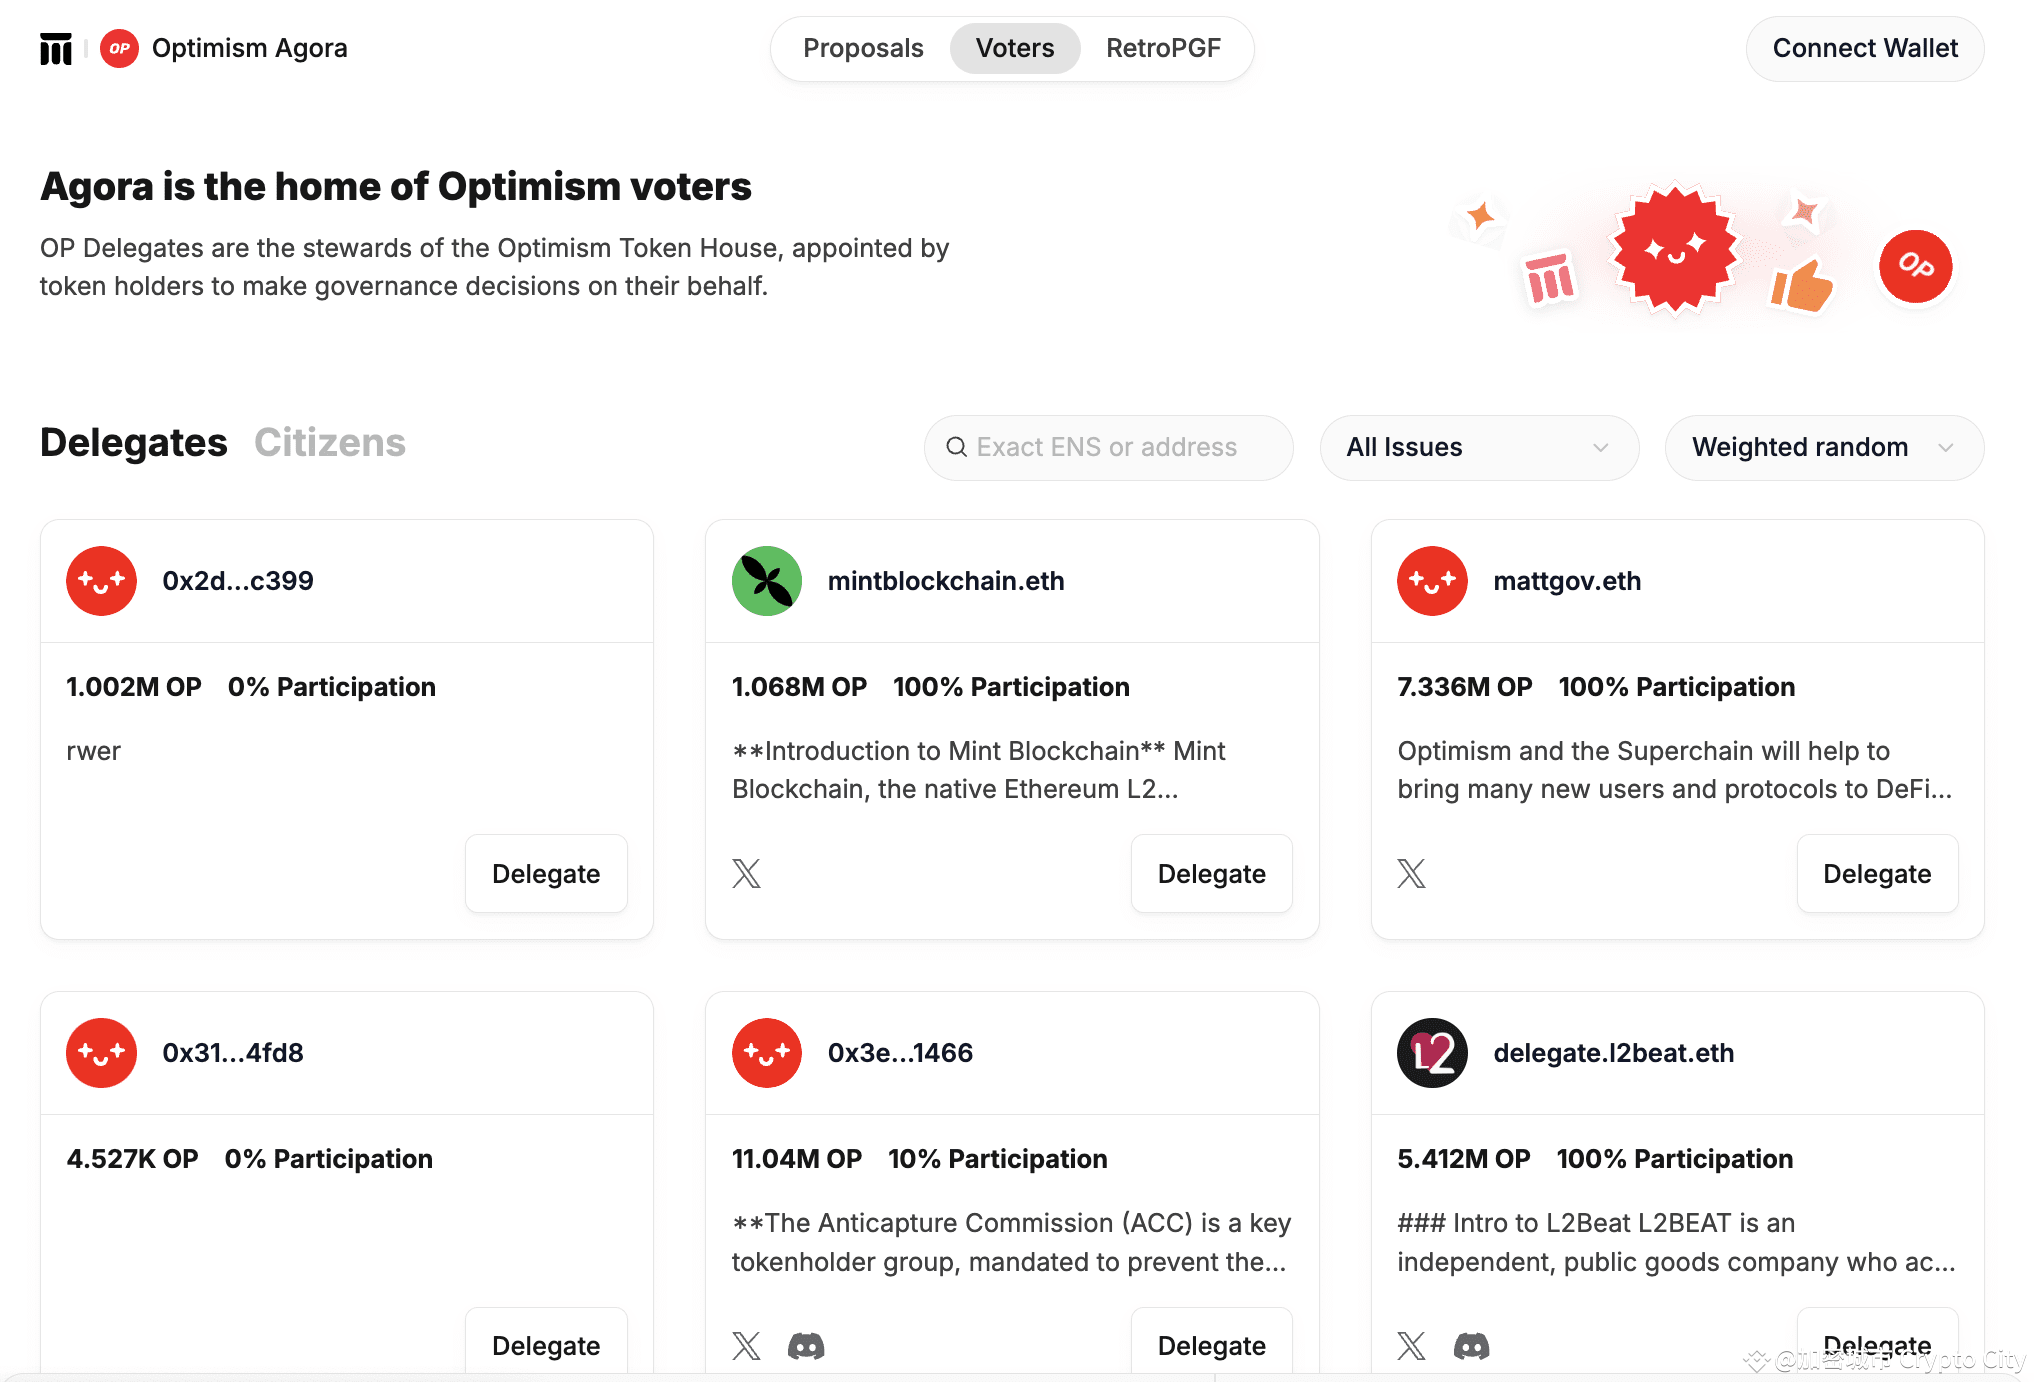This screenshot has height=1382, width=2034.
Task: Open the Discord link on 0x3e...1466's card
Action: [x=806, y=1346]
